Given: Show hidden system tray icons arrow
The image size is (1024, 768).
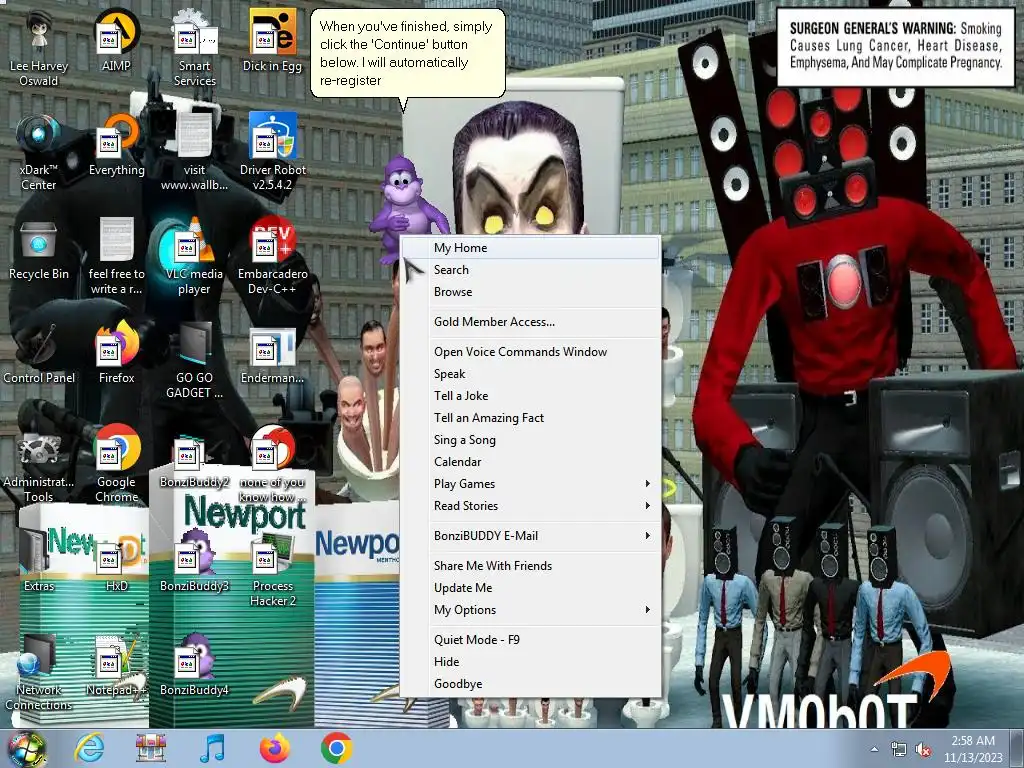Looking at the screenshot, I should 874,749.
